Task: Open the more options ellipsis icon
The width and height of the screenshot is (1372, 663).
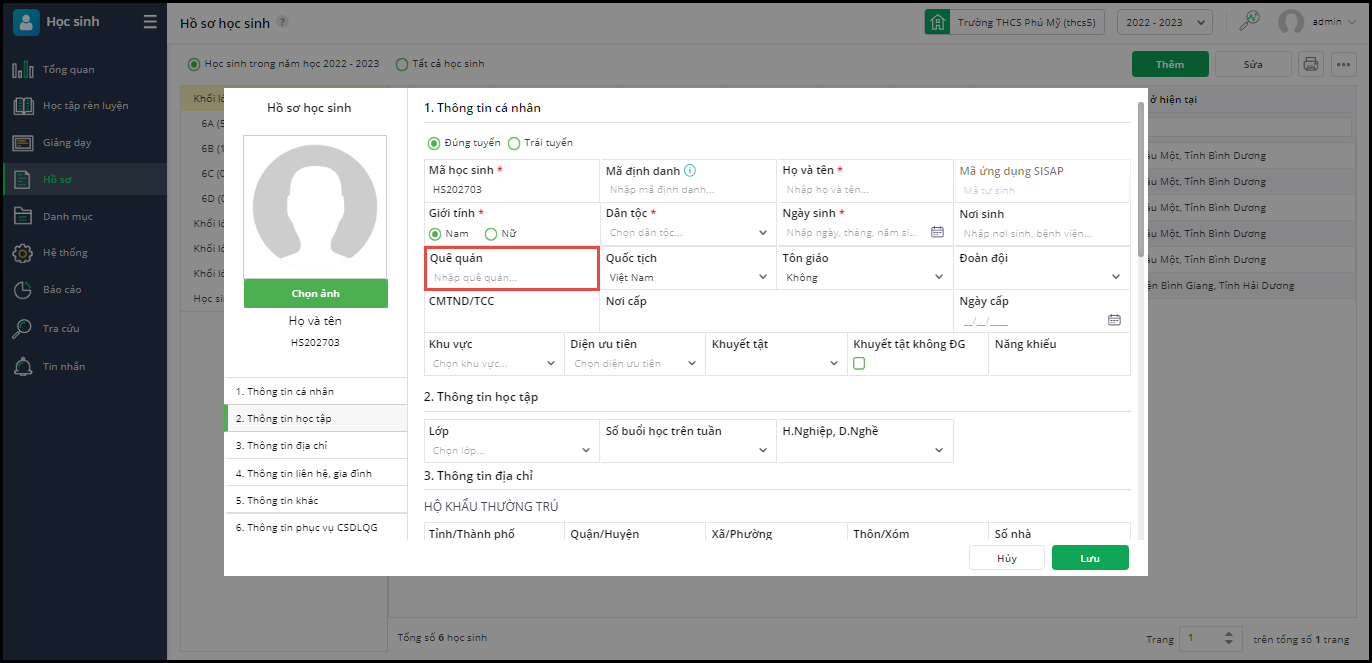Action: (1342, 64)
